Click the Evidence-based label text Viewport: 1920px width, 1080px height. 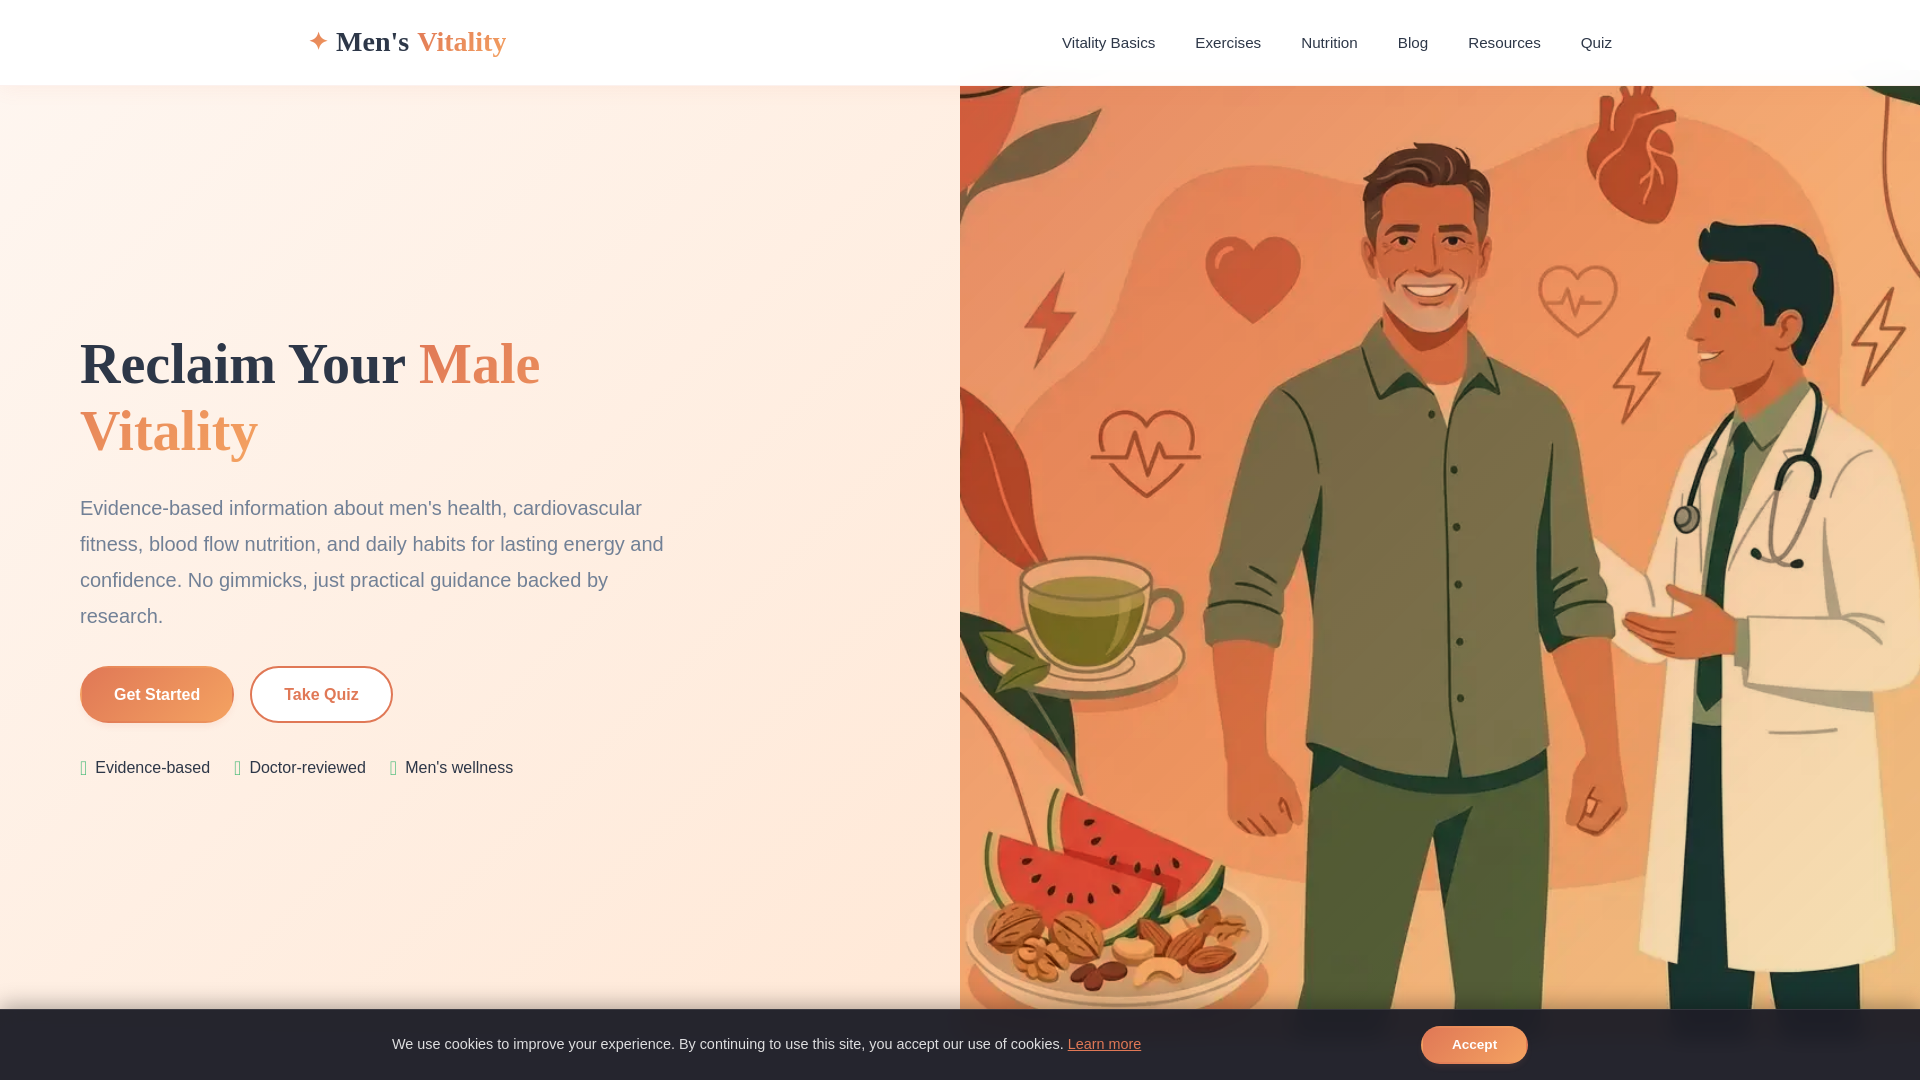coord(152,768)
